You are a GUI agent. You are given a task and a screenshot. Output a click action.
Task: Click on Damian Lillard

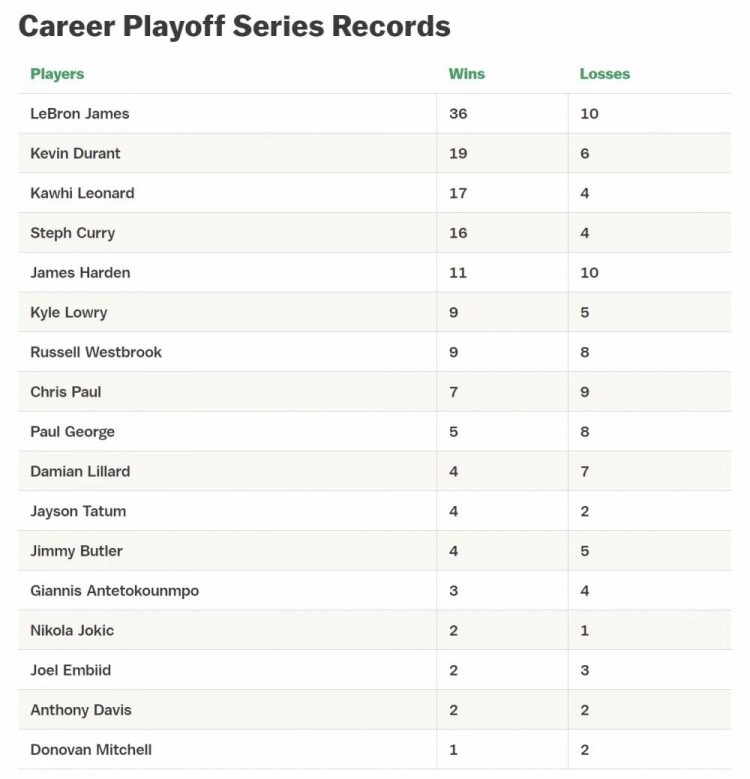click(x=80, y=471)
